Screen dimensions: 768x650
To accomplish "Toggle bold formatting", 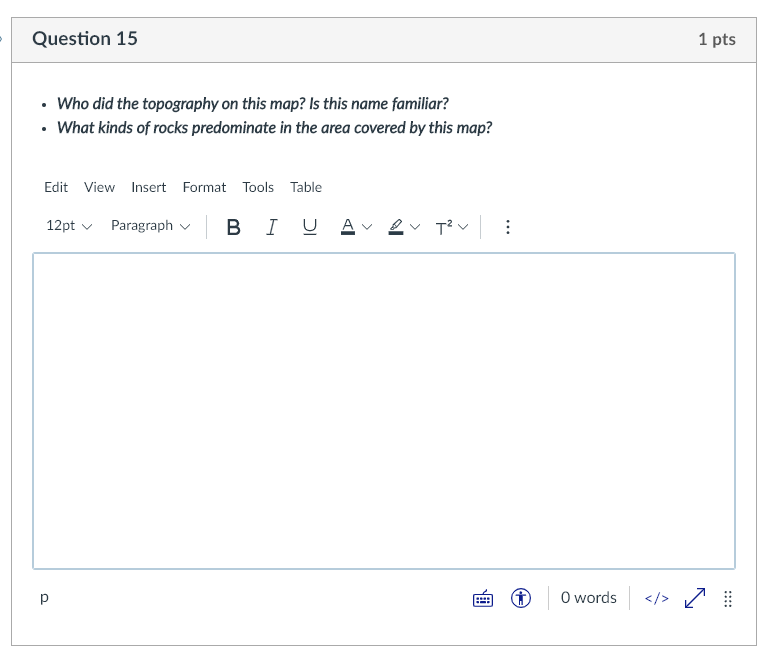I will (x=234, y=227).
